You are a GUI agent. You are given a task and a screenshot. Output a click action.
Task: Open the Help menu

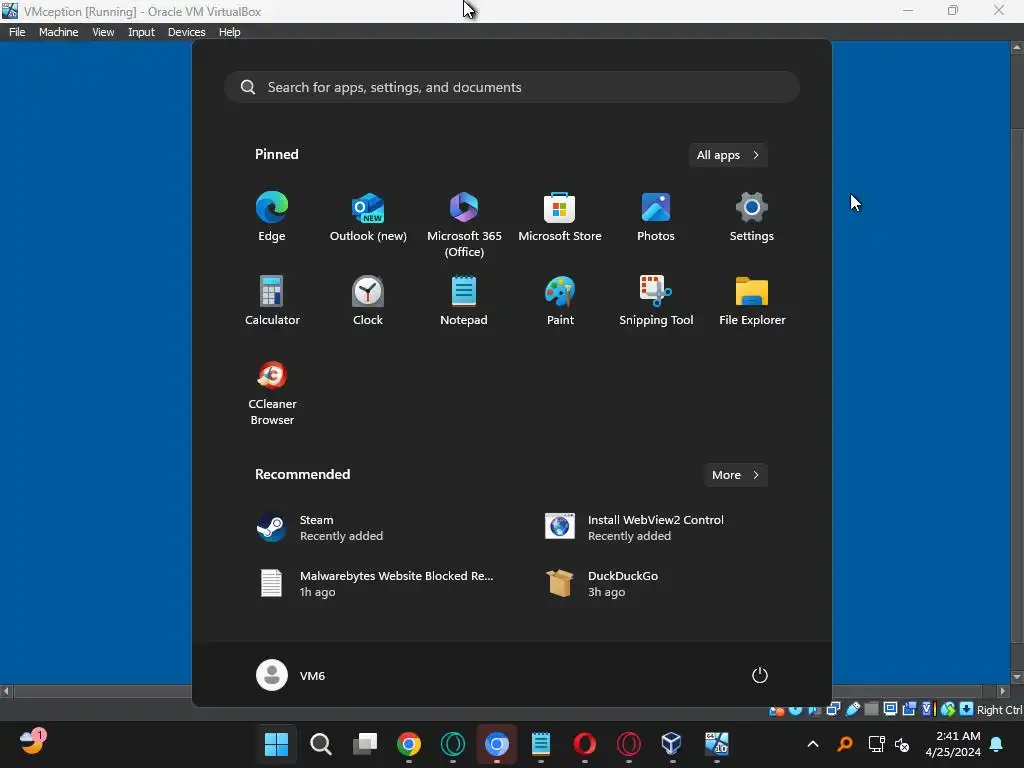[229, 32]
